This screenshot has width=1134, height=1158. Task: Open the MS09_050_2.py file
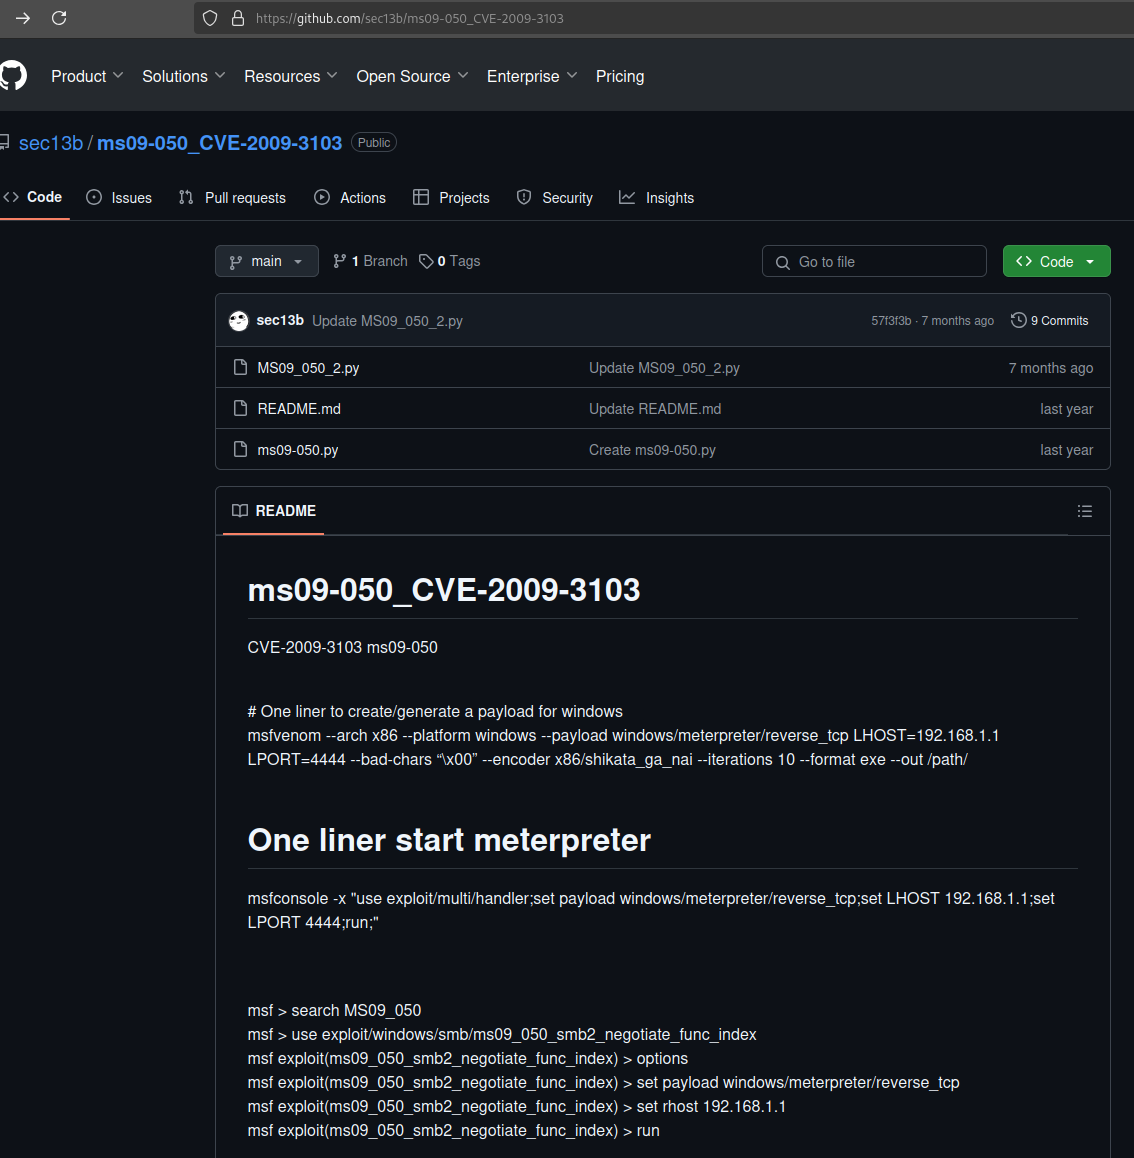tap(308, 368)
